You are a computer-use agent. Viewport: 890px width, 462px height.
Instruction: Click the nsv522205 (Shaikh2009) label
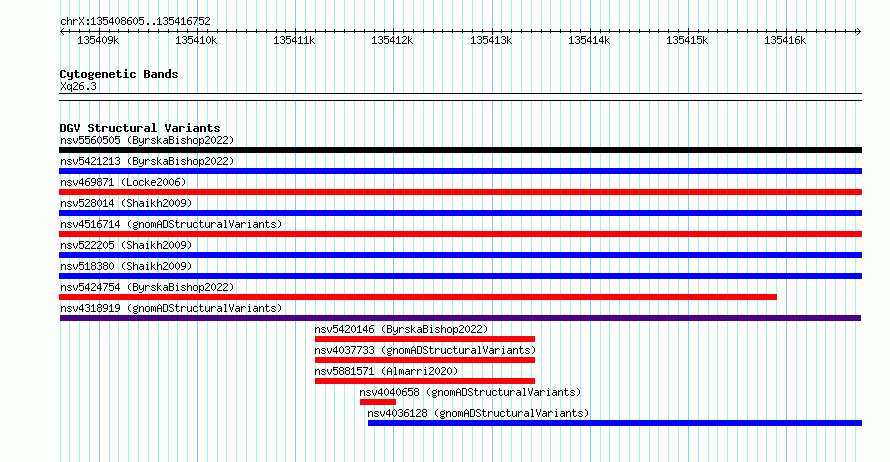[126, 245]
